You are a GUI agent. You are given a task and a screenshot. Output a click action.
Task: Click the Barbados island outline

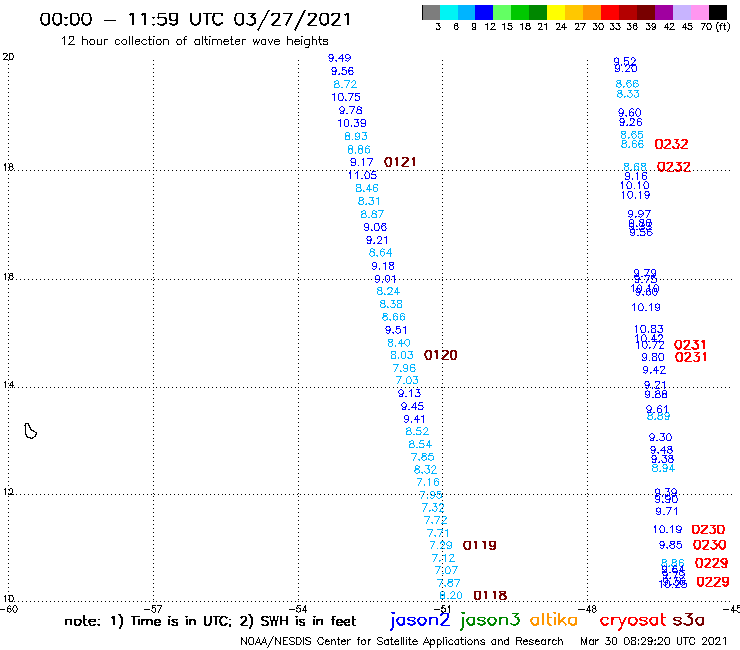(x=30, y=431)
